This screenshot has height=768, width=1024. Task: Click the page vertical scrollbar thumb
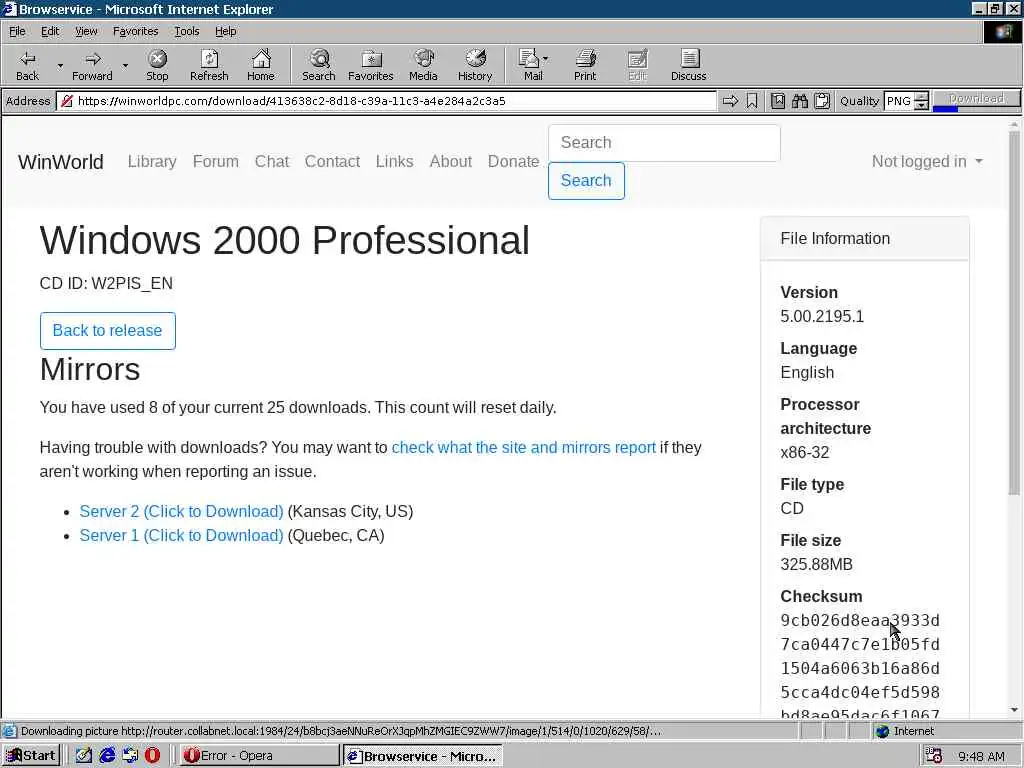coord(1014,312)
